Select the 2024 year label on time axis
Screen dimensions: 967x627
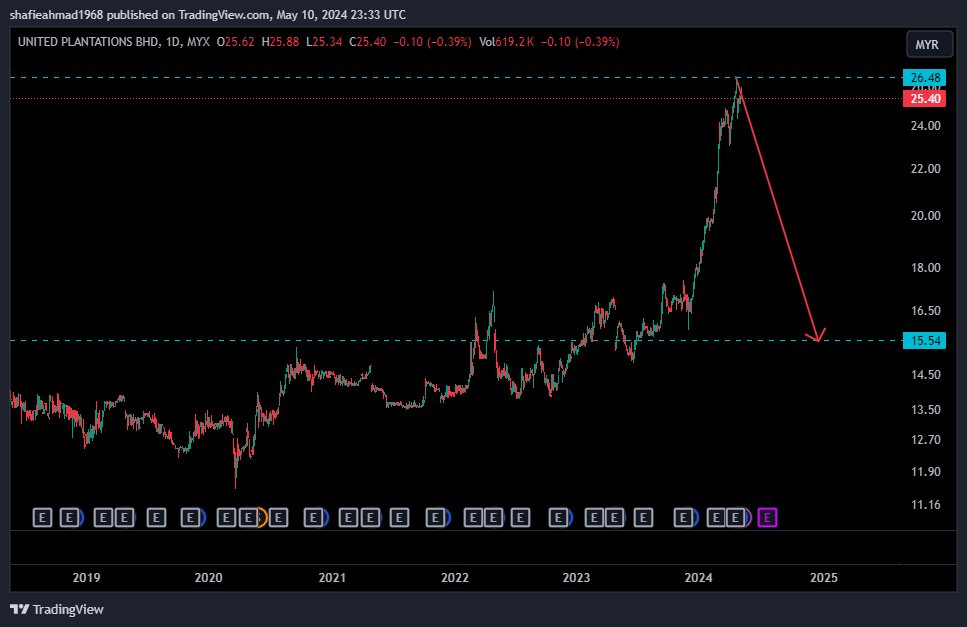click(698, 578)
